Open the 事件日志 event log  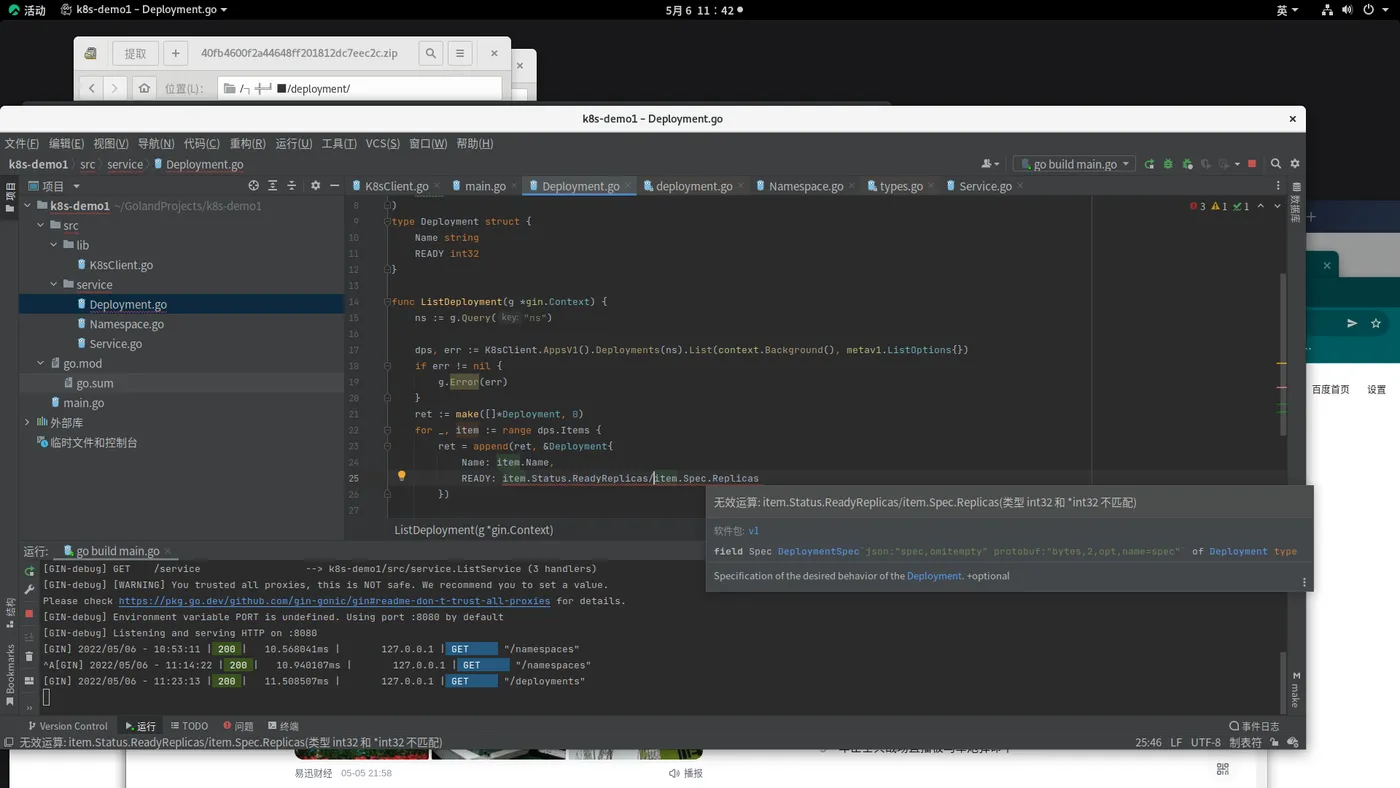pos(1254,726)
